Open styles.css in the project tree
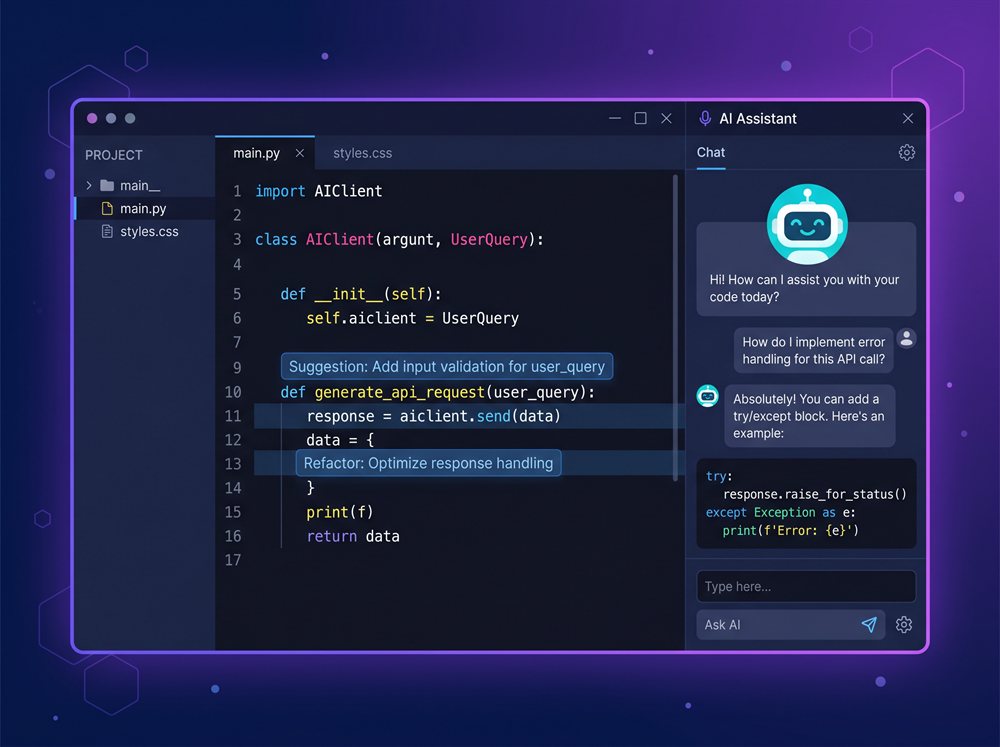 click(144, 232)
